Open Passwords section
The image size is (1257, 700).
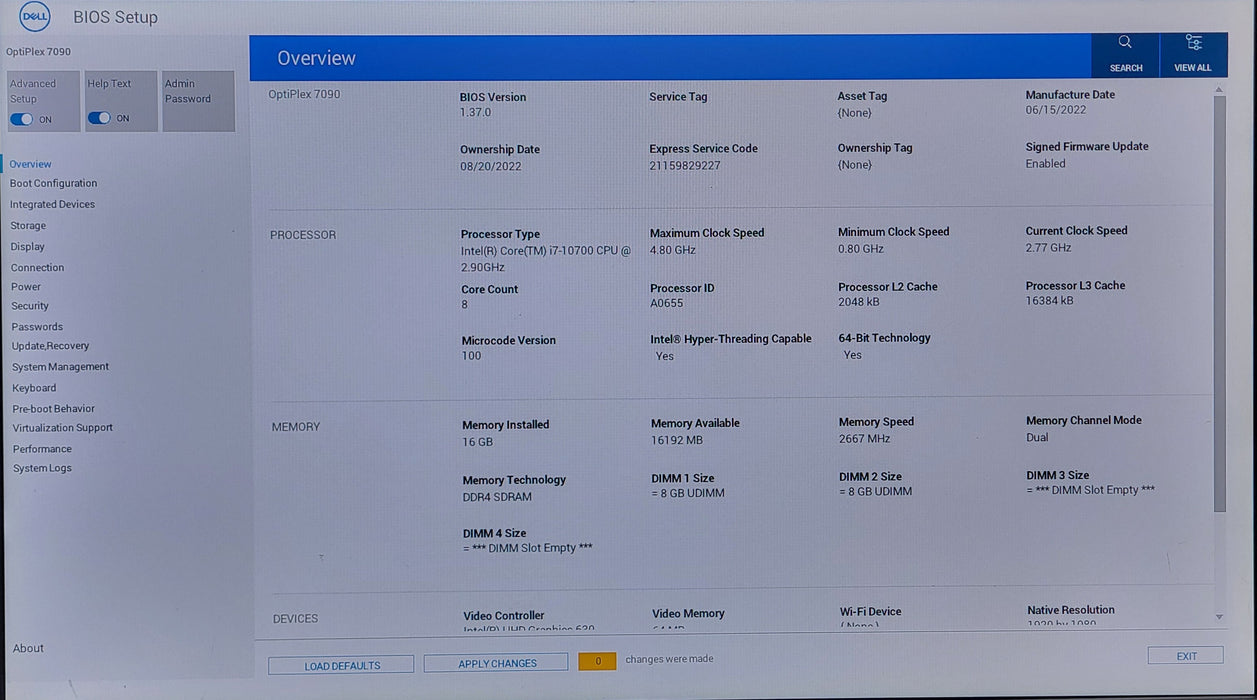(x=37, y=327)
